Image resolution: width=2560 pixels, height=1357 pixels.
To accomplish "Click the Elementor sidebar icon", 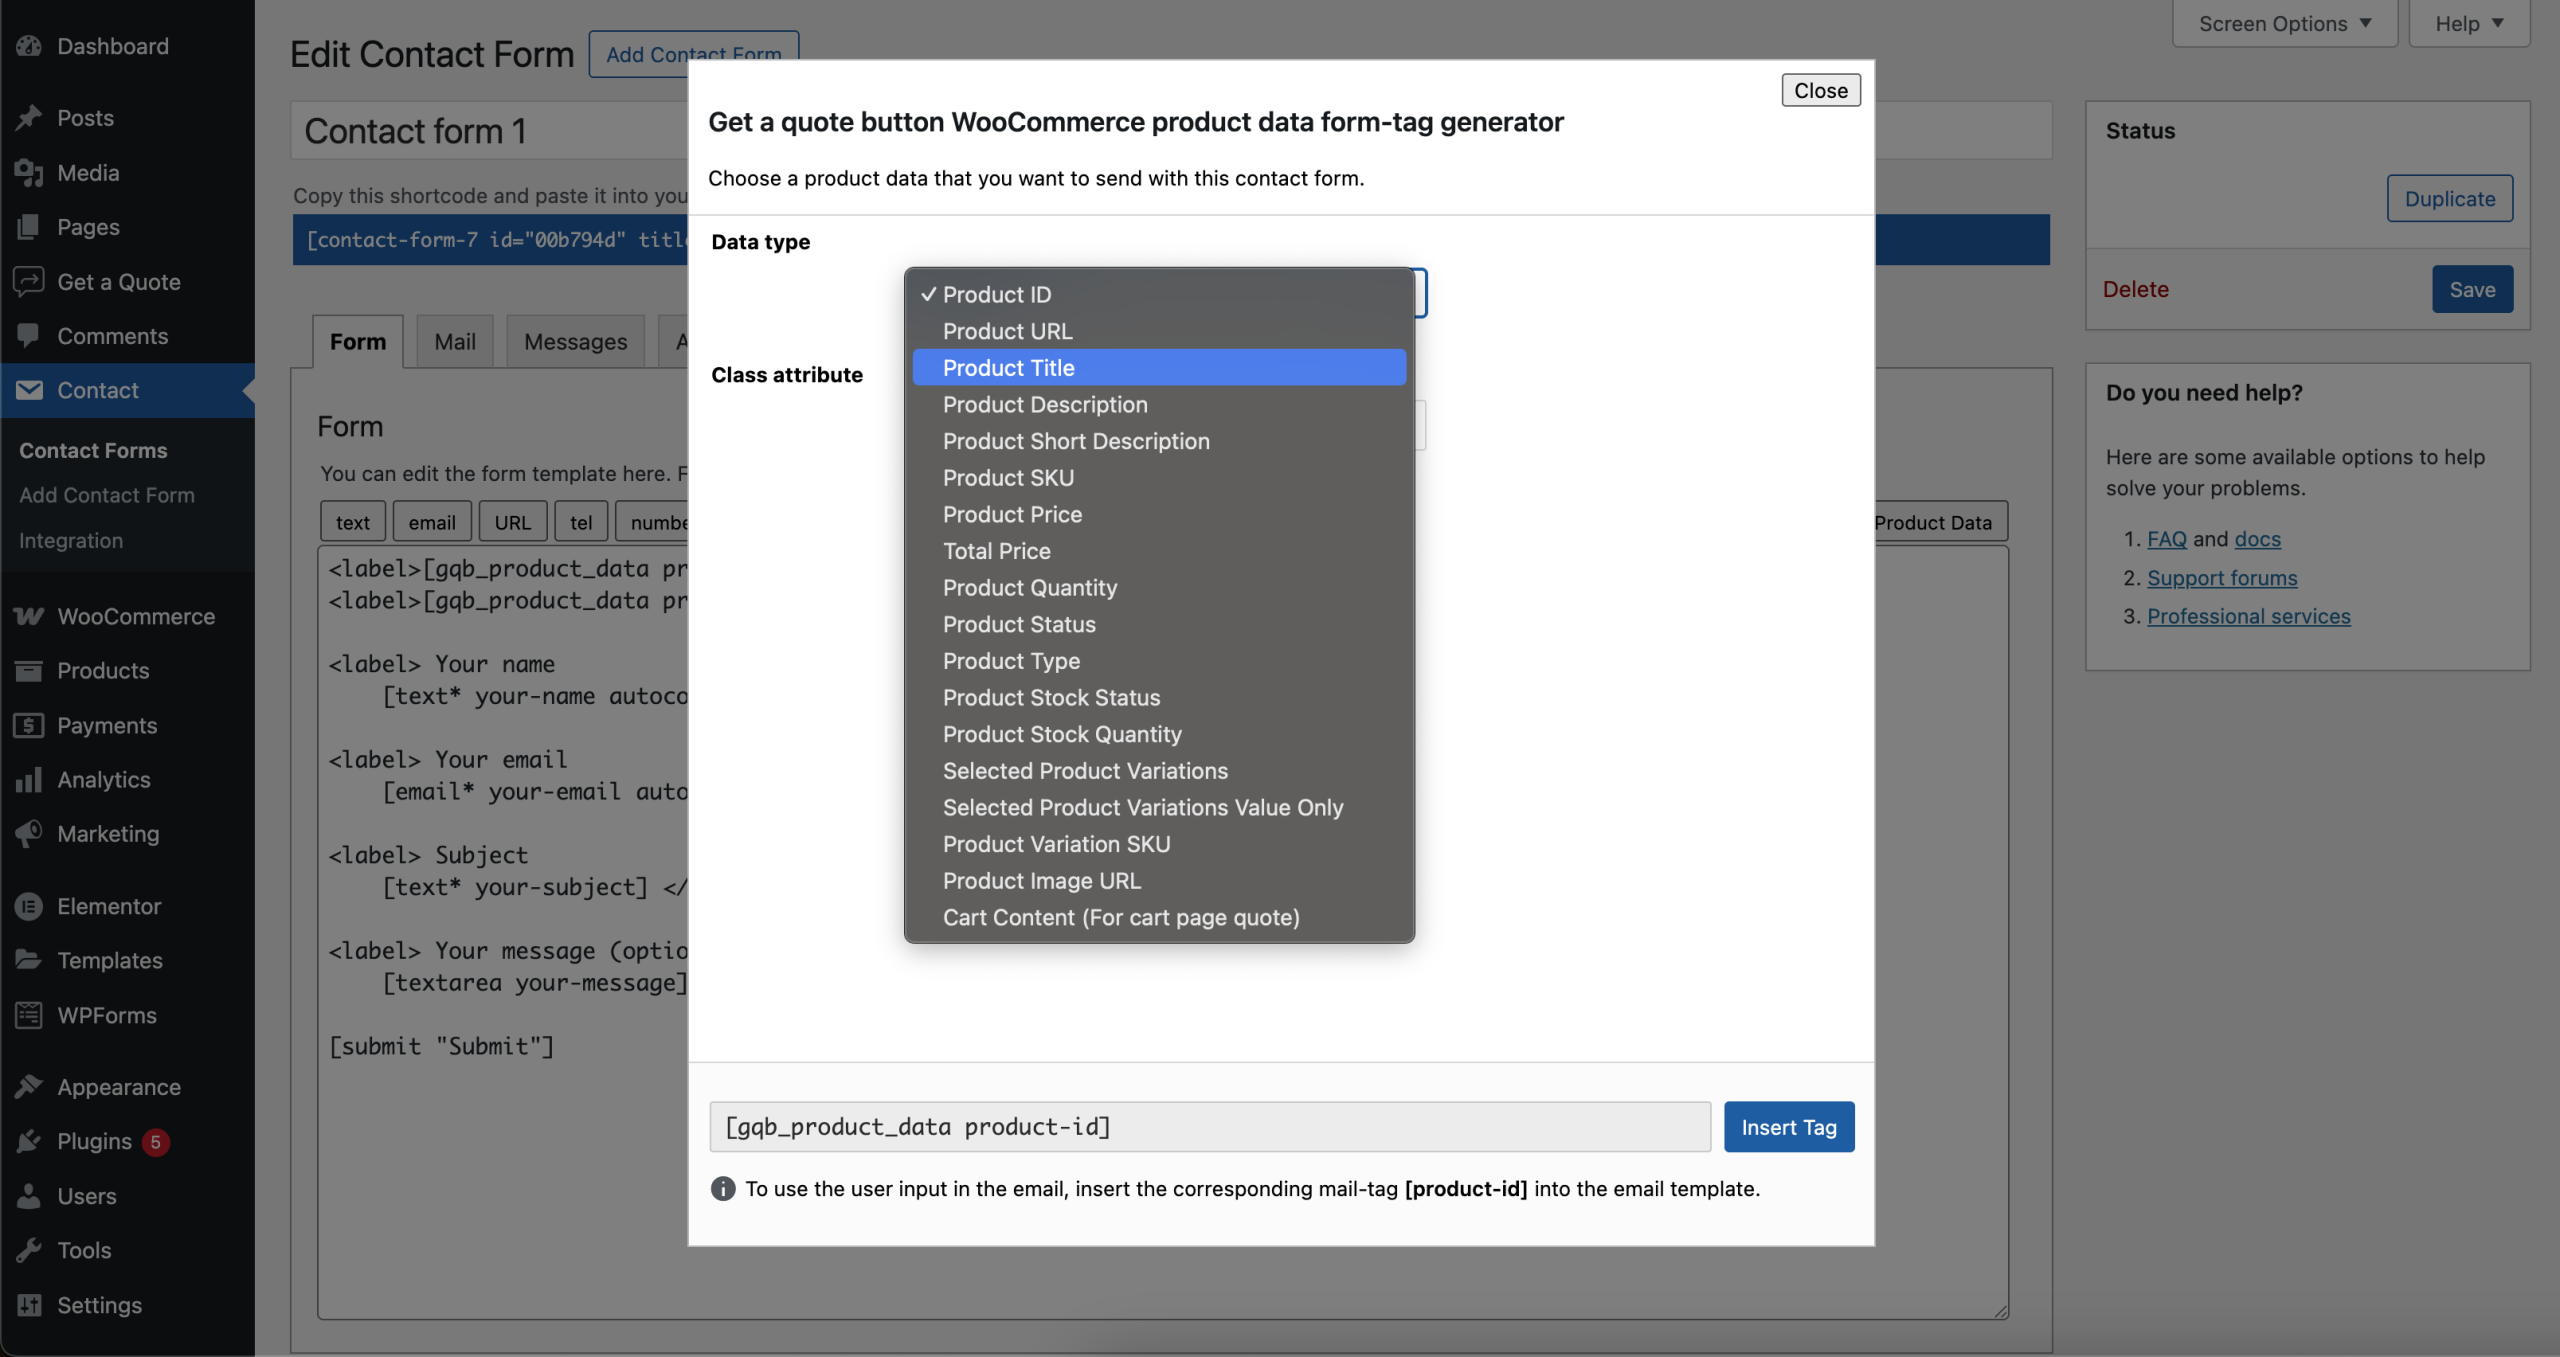I will point(29,906).
